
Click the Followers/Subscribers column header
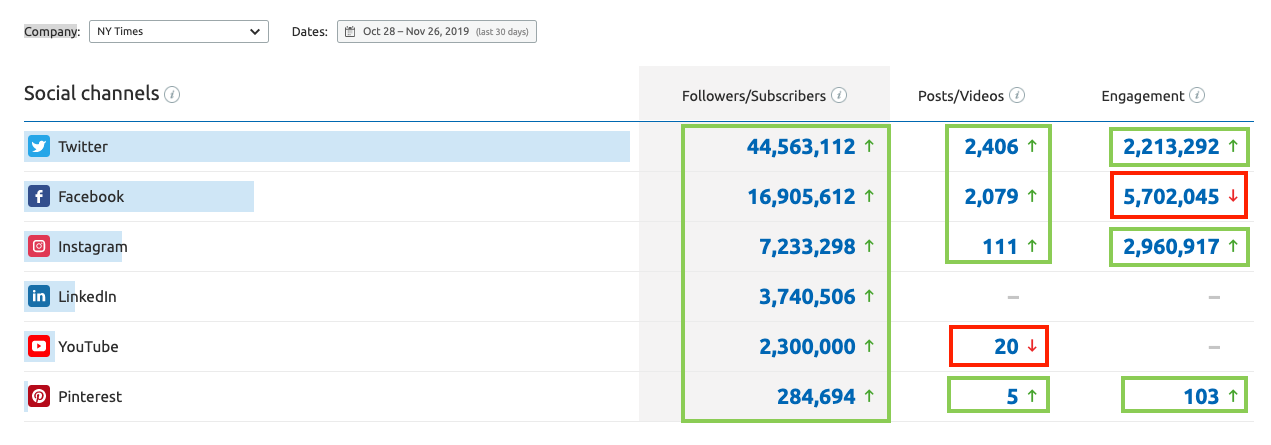pos(754,96)
